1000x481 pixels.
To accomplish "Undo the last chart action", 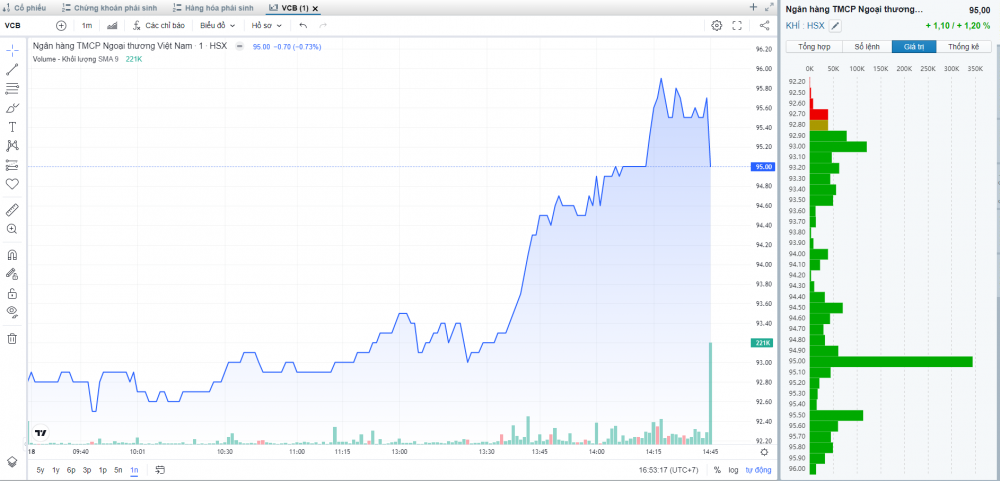I will [303, 26].
